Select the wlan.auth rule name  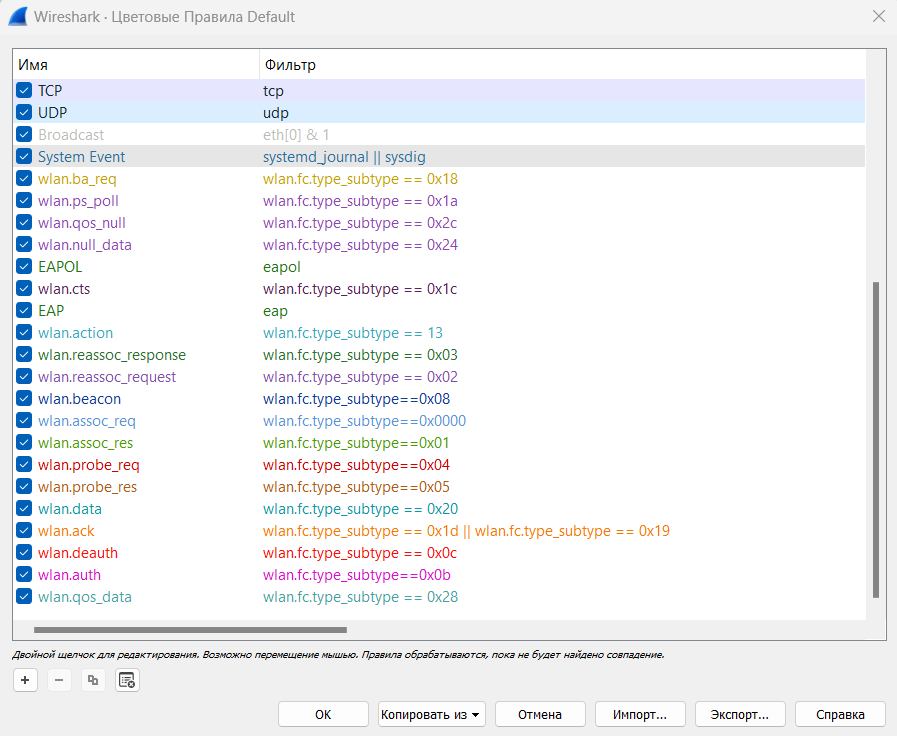(69, 575)
